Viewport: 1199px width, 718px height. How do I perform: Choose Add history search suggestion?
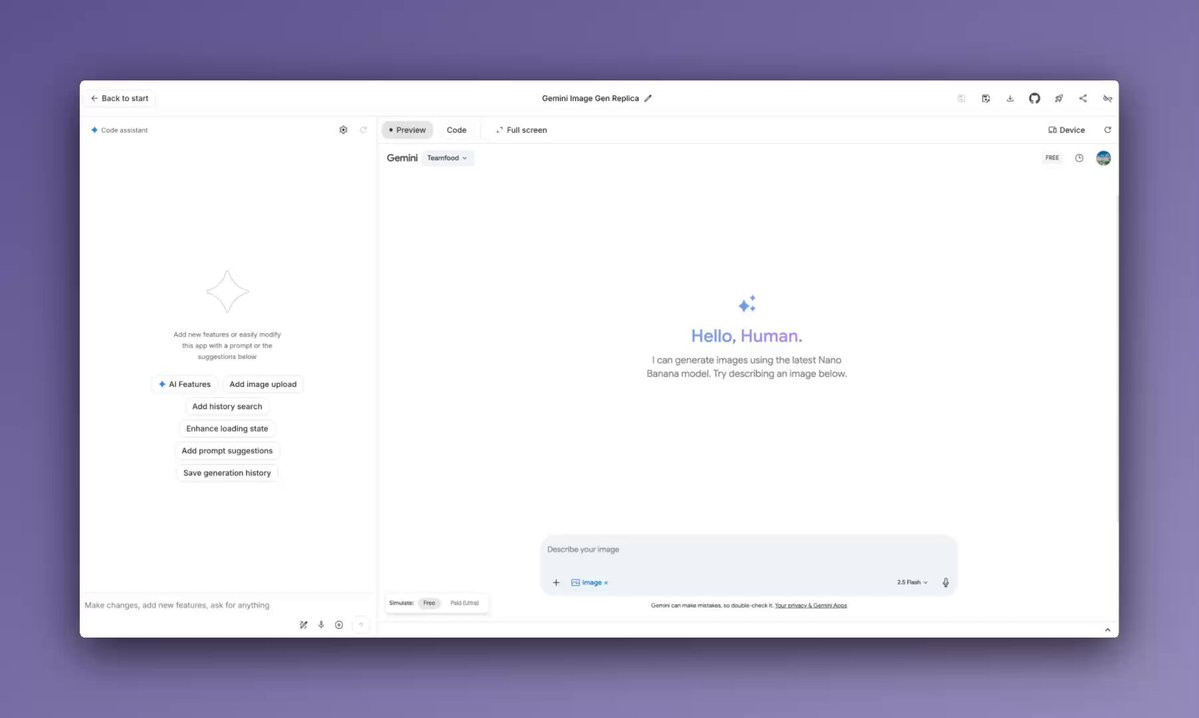coord(227,407)
